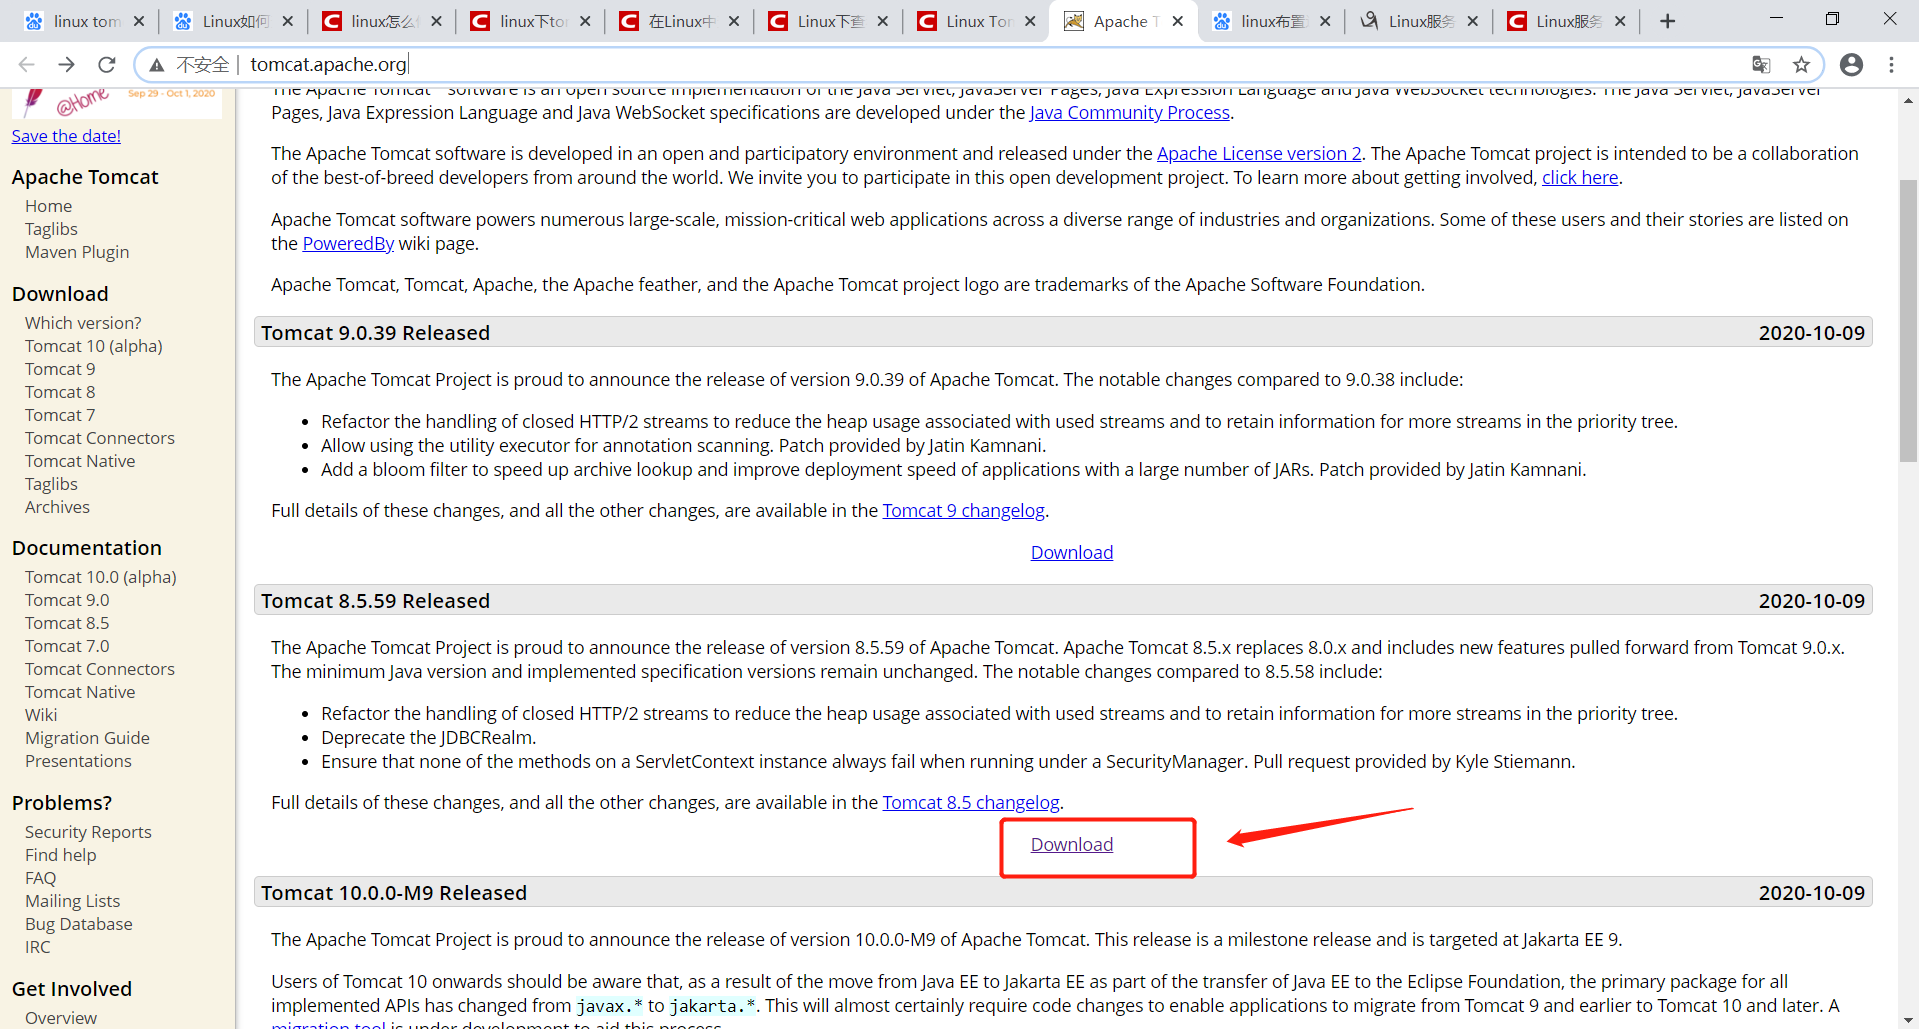Reload the Tomcat page
1919x1029 pixels.
pos(106,65)
